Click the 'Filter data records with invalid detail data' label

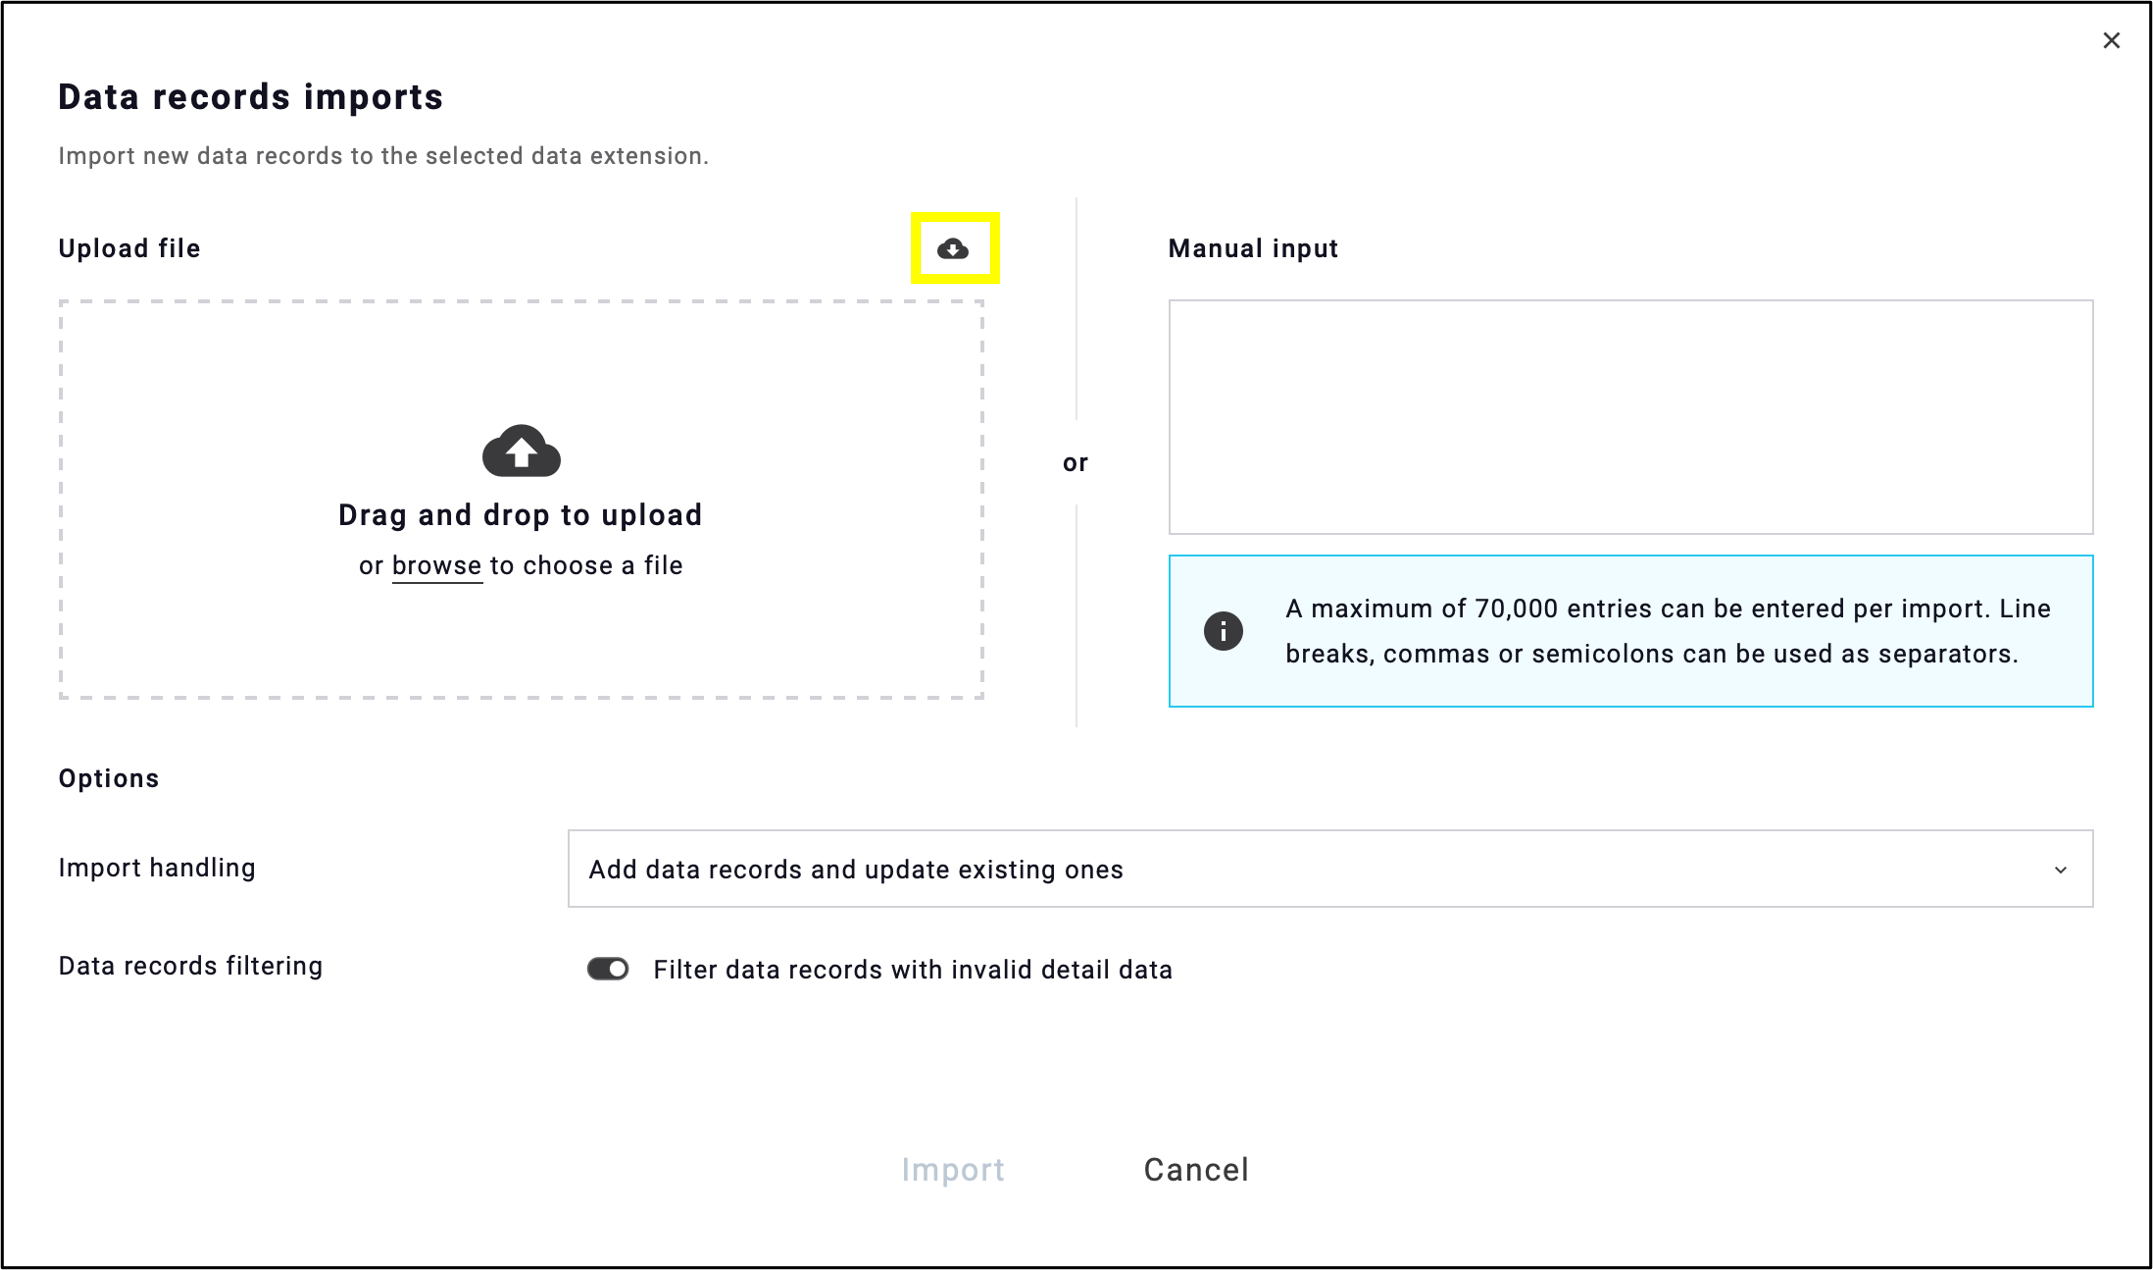pyautogui.click(x=913, y=970)
